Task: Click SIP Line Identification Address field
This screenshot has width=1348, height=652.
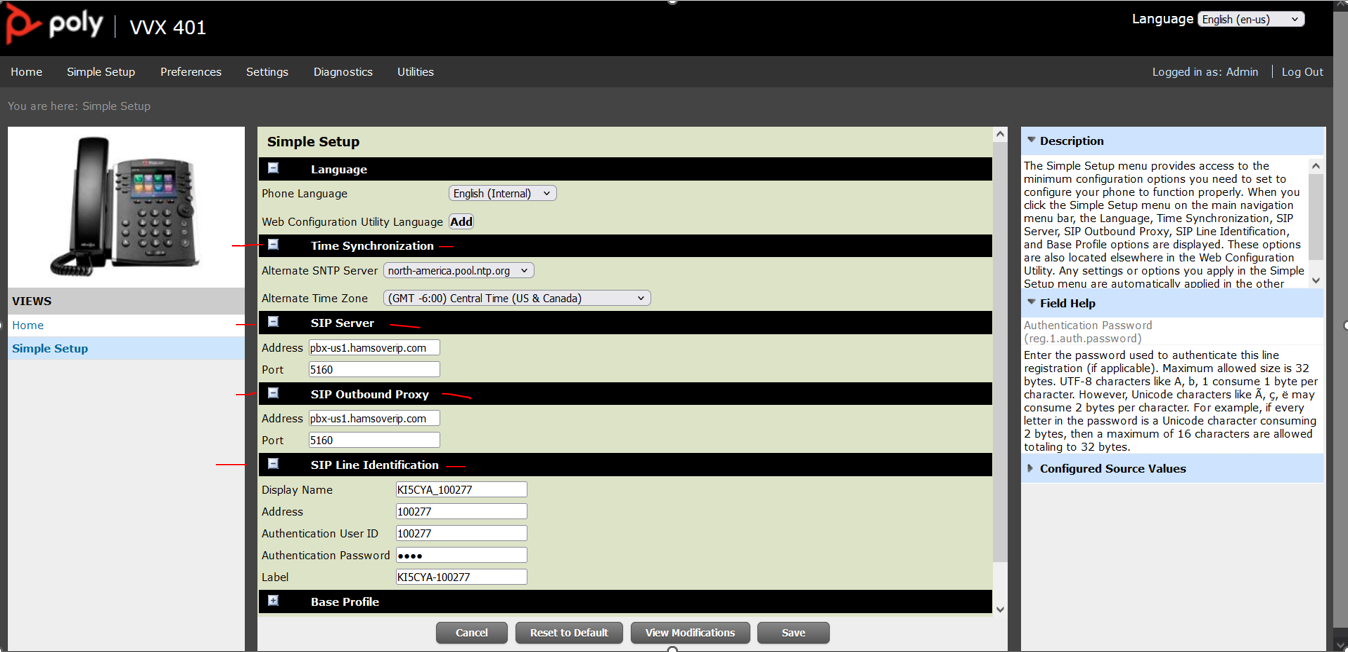Action: click(461, 511)
